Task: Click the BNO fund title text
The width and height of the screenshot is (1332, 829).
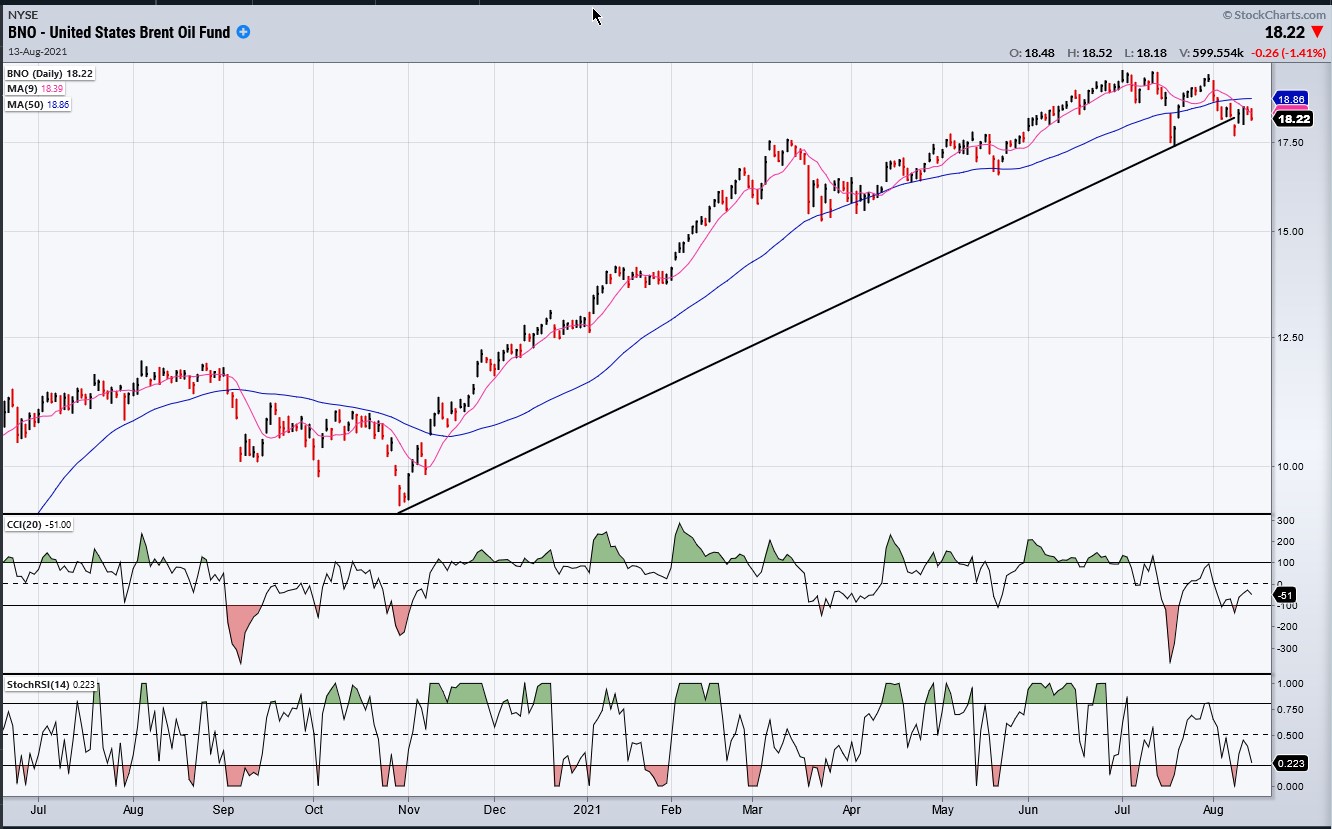Action: [x=119, y=32]
